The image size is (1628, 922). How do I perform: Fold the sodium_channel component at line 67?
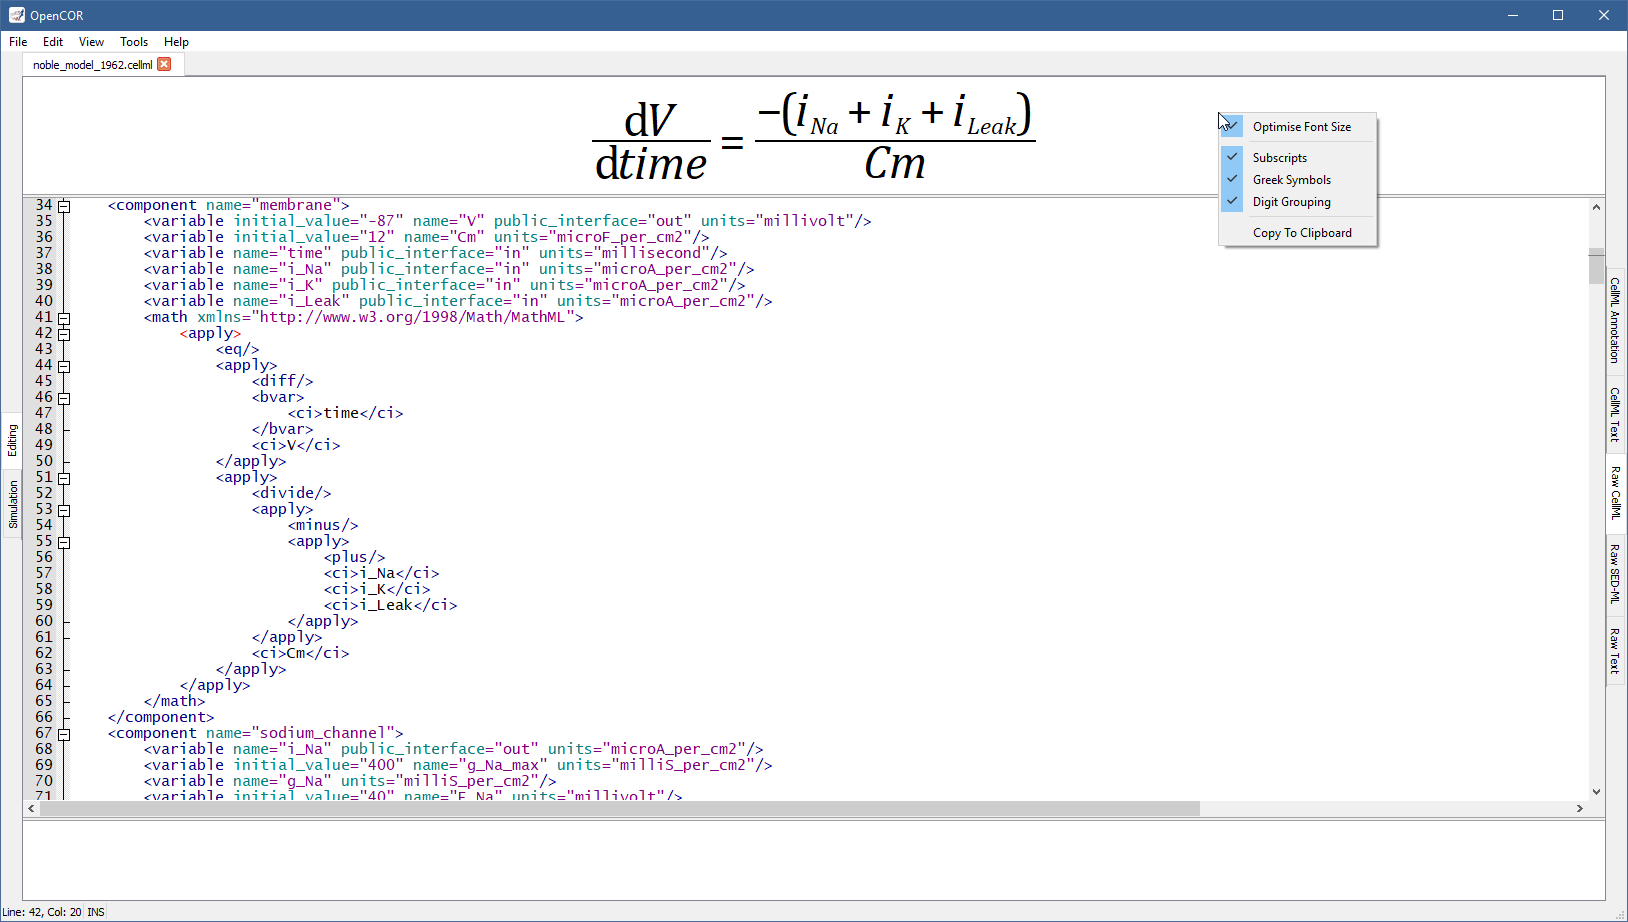(x=64, y=734)
